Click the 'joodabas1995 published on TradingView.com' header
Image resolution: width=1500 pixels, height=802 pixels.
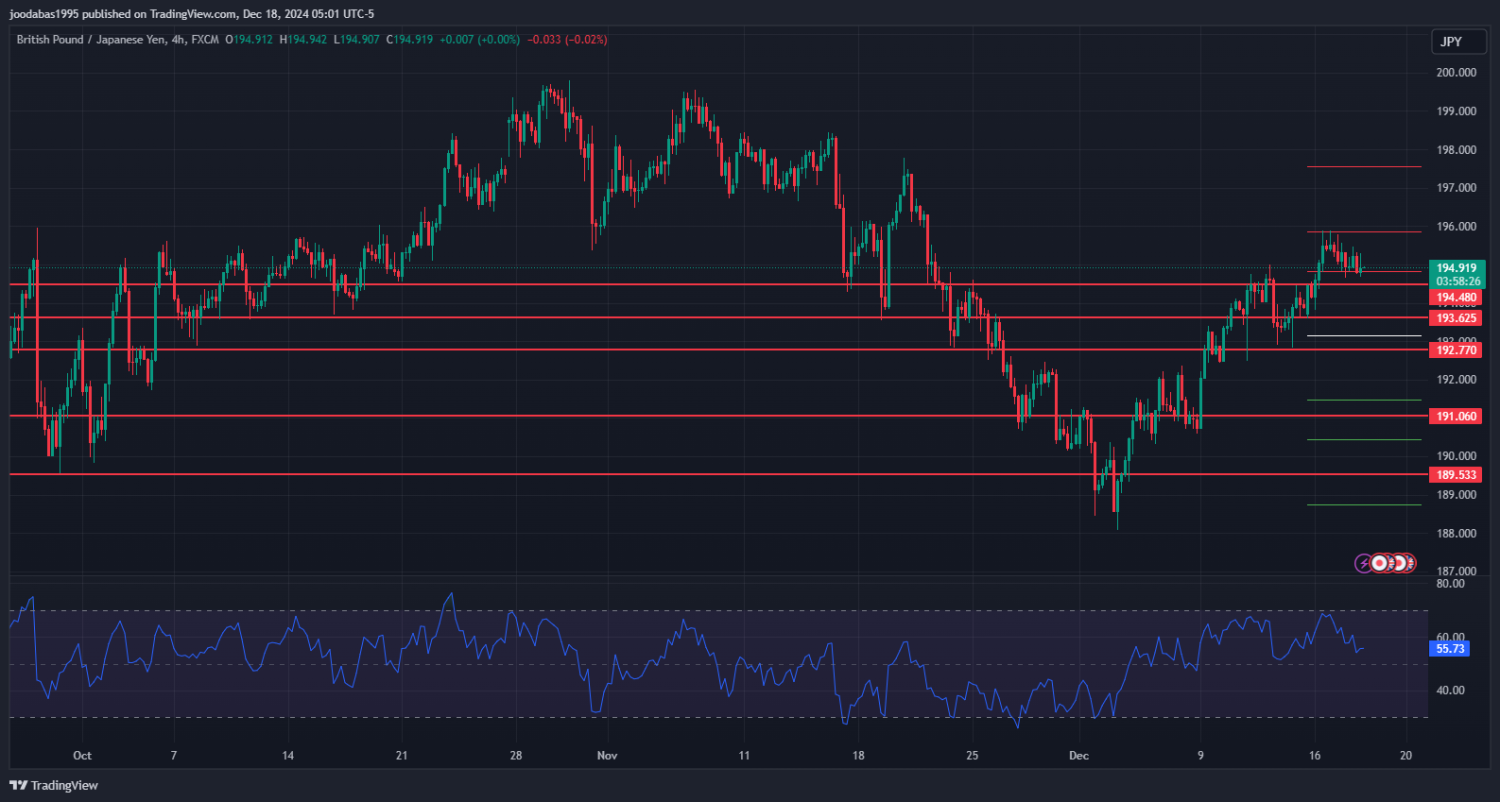pyautogui.click(x=123, y=13)
